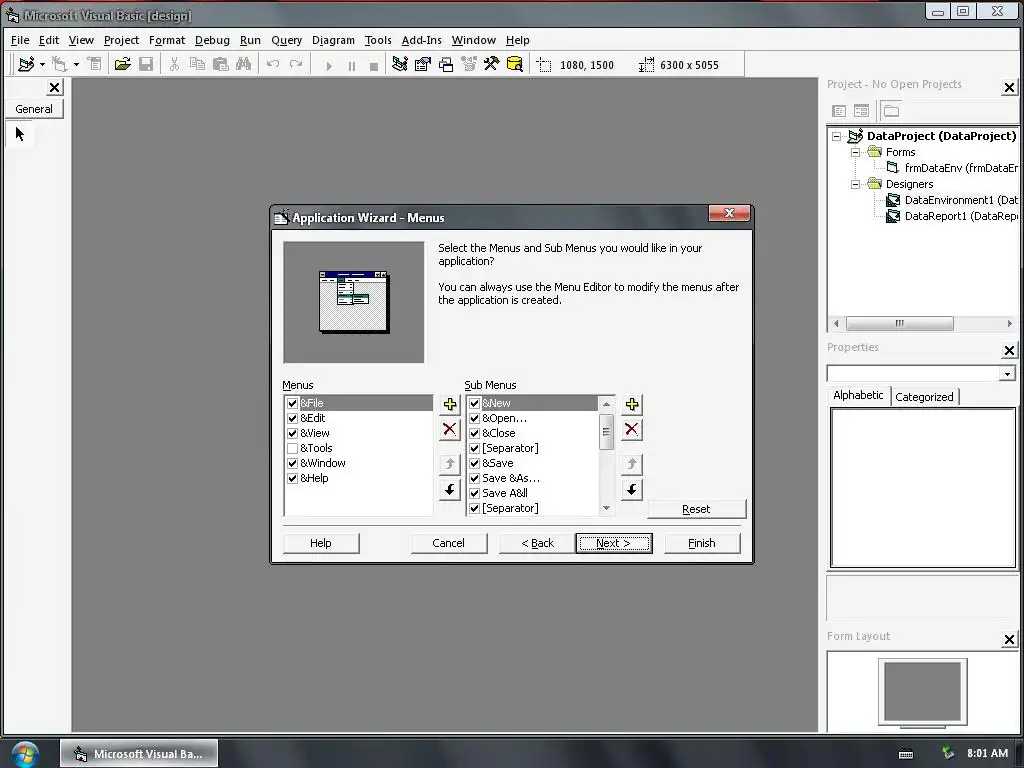This screenshot has width=1024, height=768.
Task: Enable the &Tools menu checkbox
Action: coord(293,449)
